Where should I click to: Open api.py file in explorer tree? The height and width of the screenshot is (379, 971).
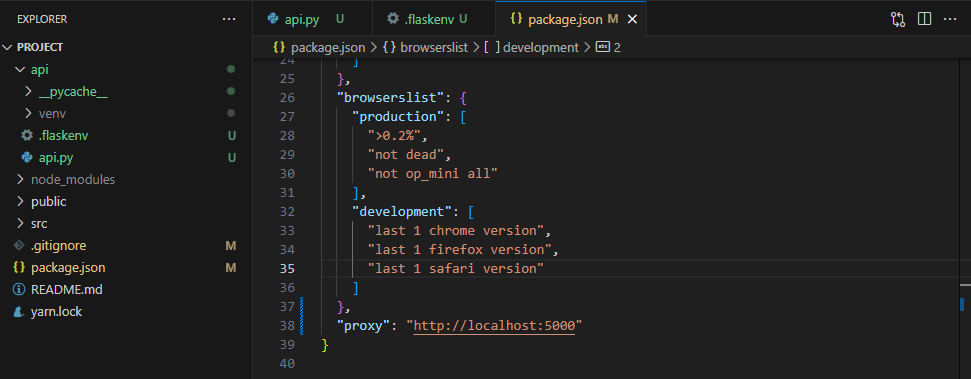click(126, 157)
